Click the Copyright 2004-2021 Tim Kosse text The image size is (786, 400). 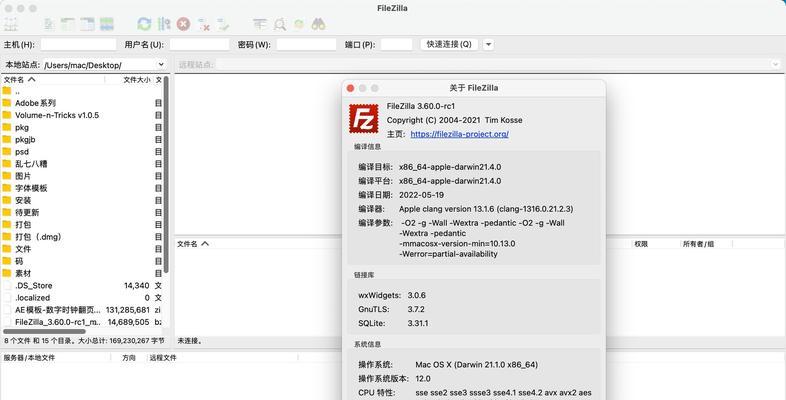(x=454, y=120)
